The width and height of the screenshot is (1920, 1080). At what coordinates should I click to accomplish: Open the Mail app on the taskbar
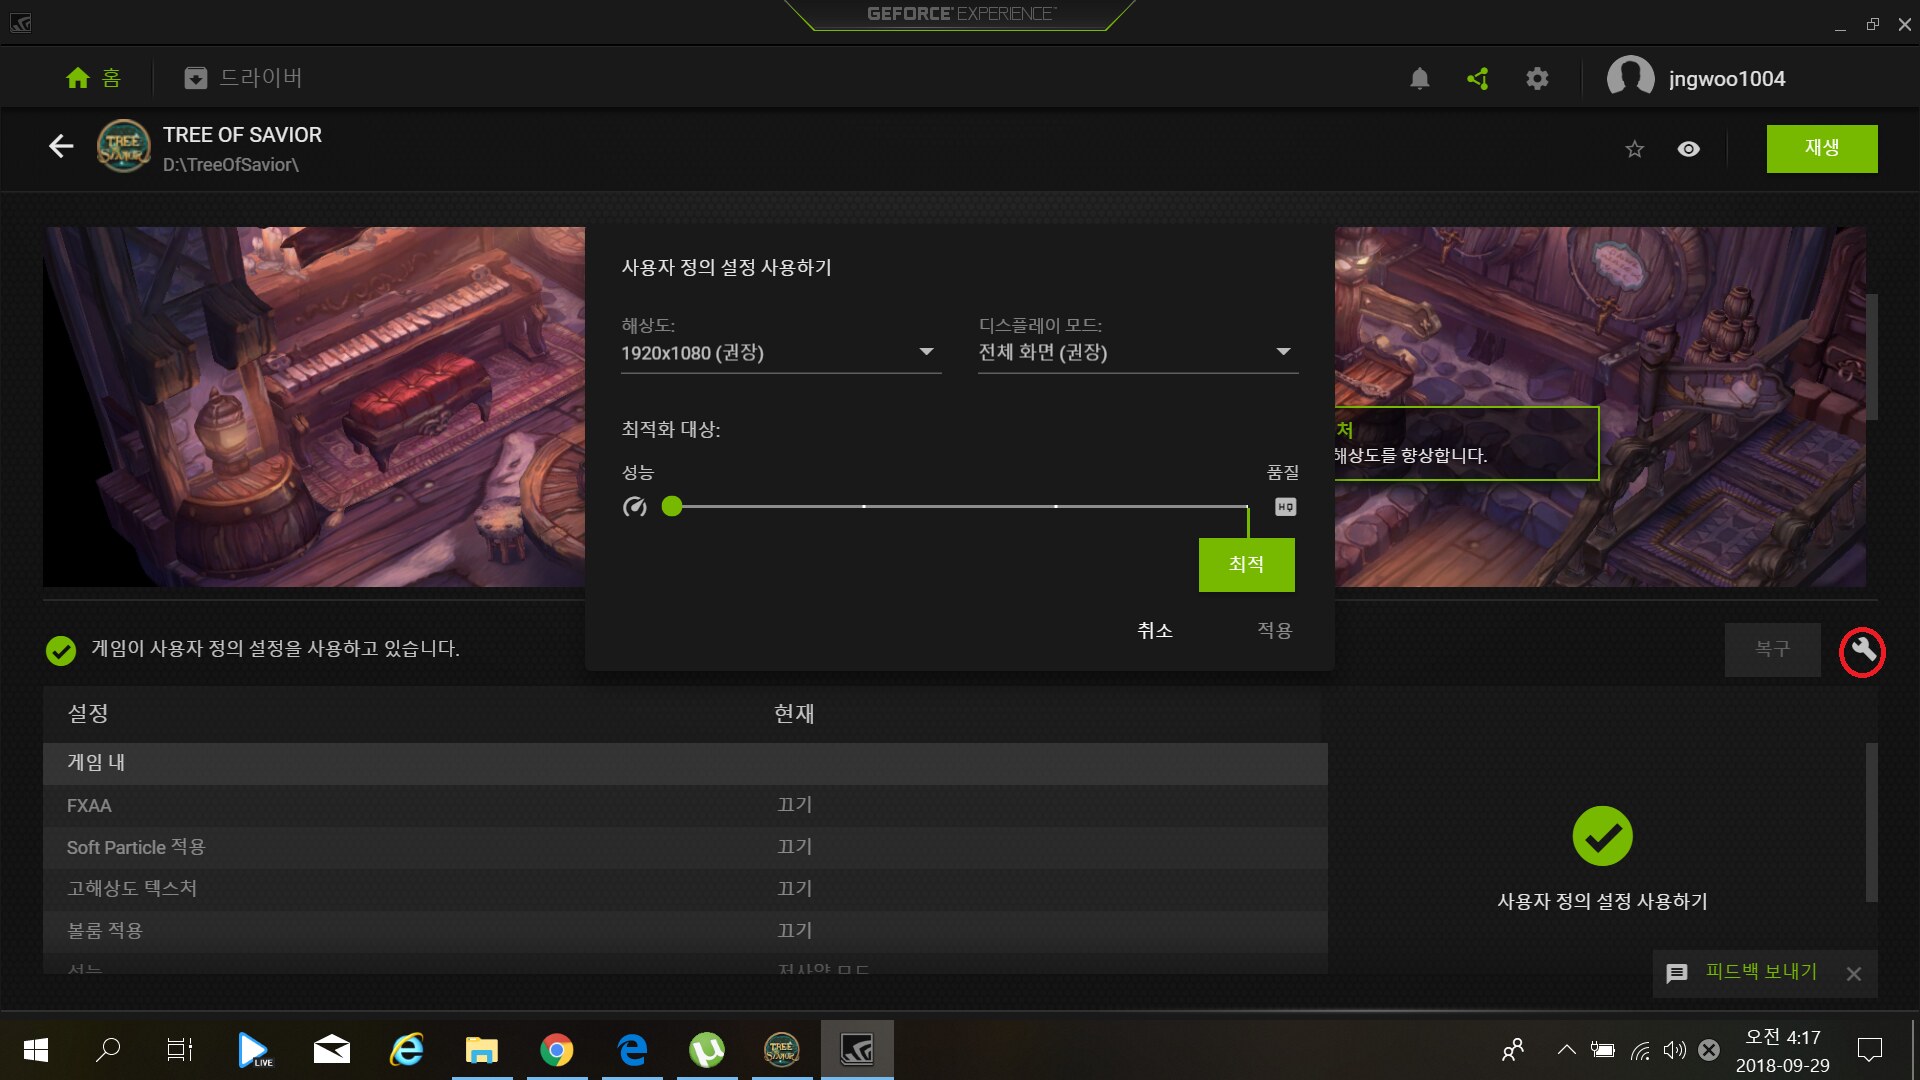click(331, 1050)
